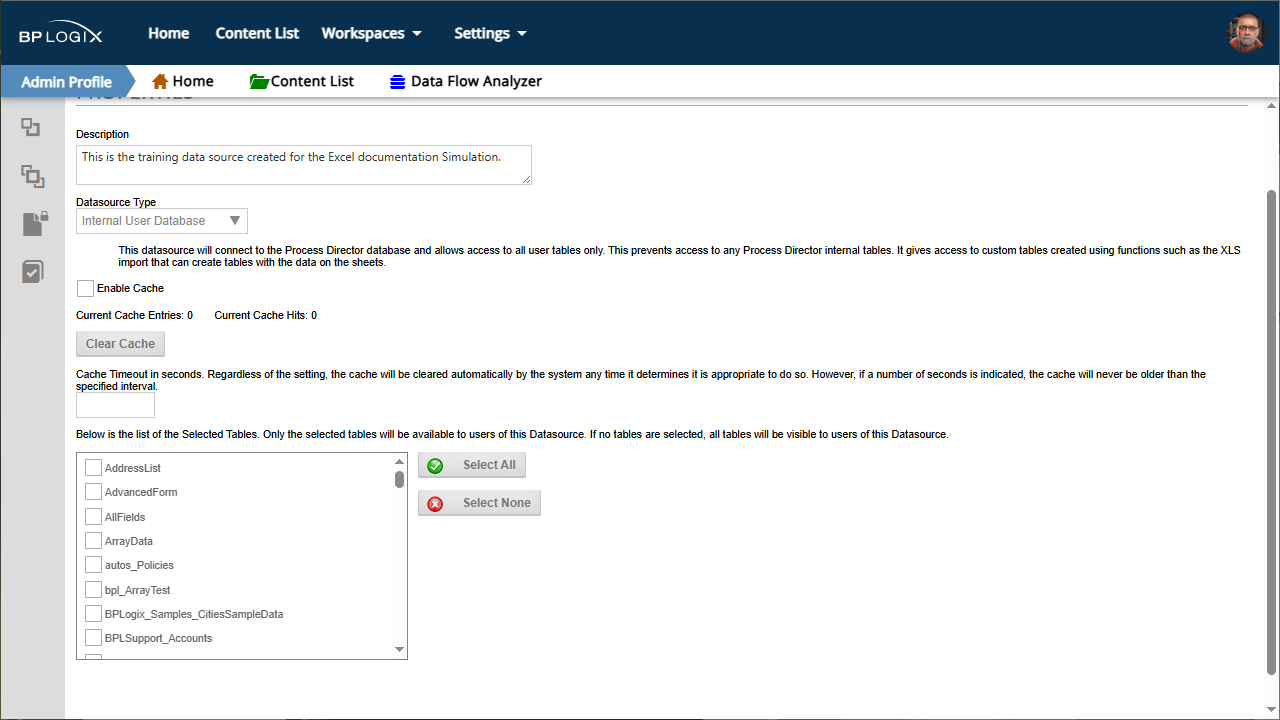Click the Select None button
The height and width of the screenshot is (720, 1280).
[x=479, y=503]
